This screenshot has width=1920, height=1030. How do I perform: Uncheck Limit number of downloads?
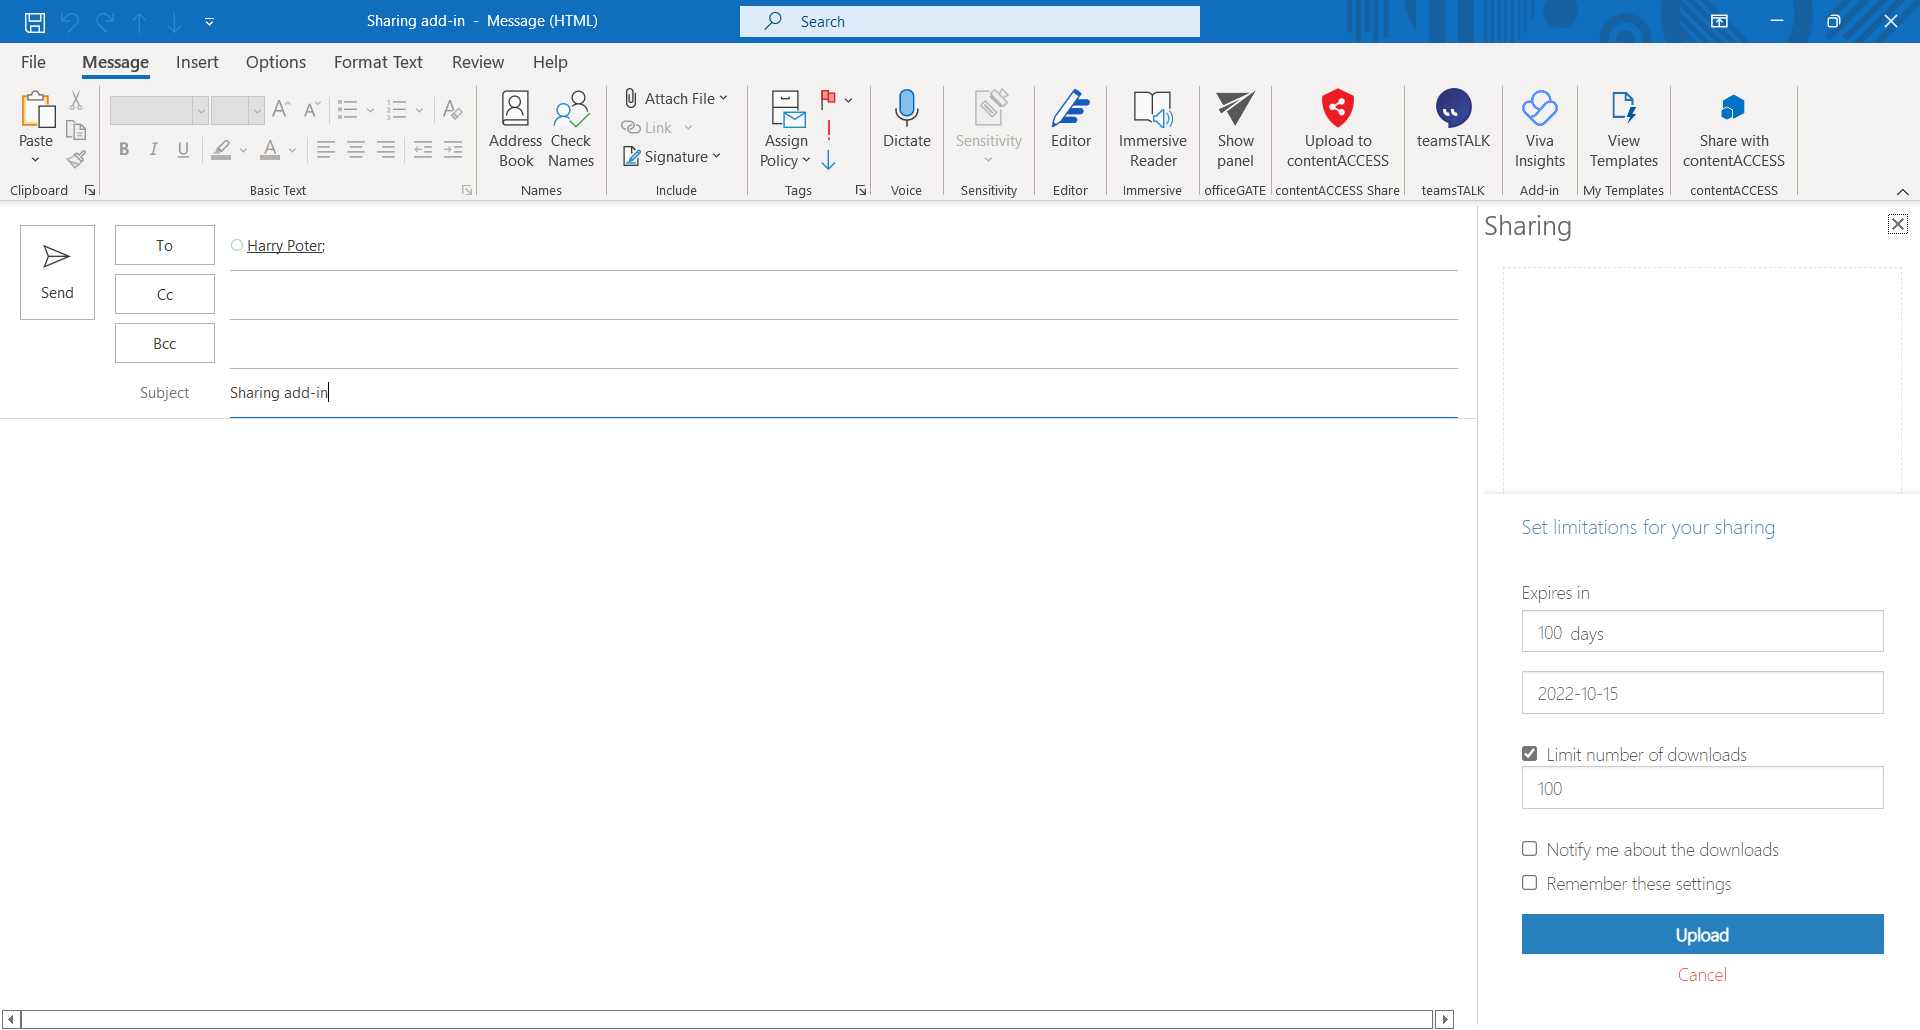(1529, 754)
